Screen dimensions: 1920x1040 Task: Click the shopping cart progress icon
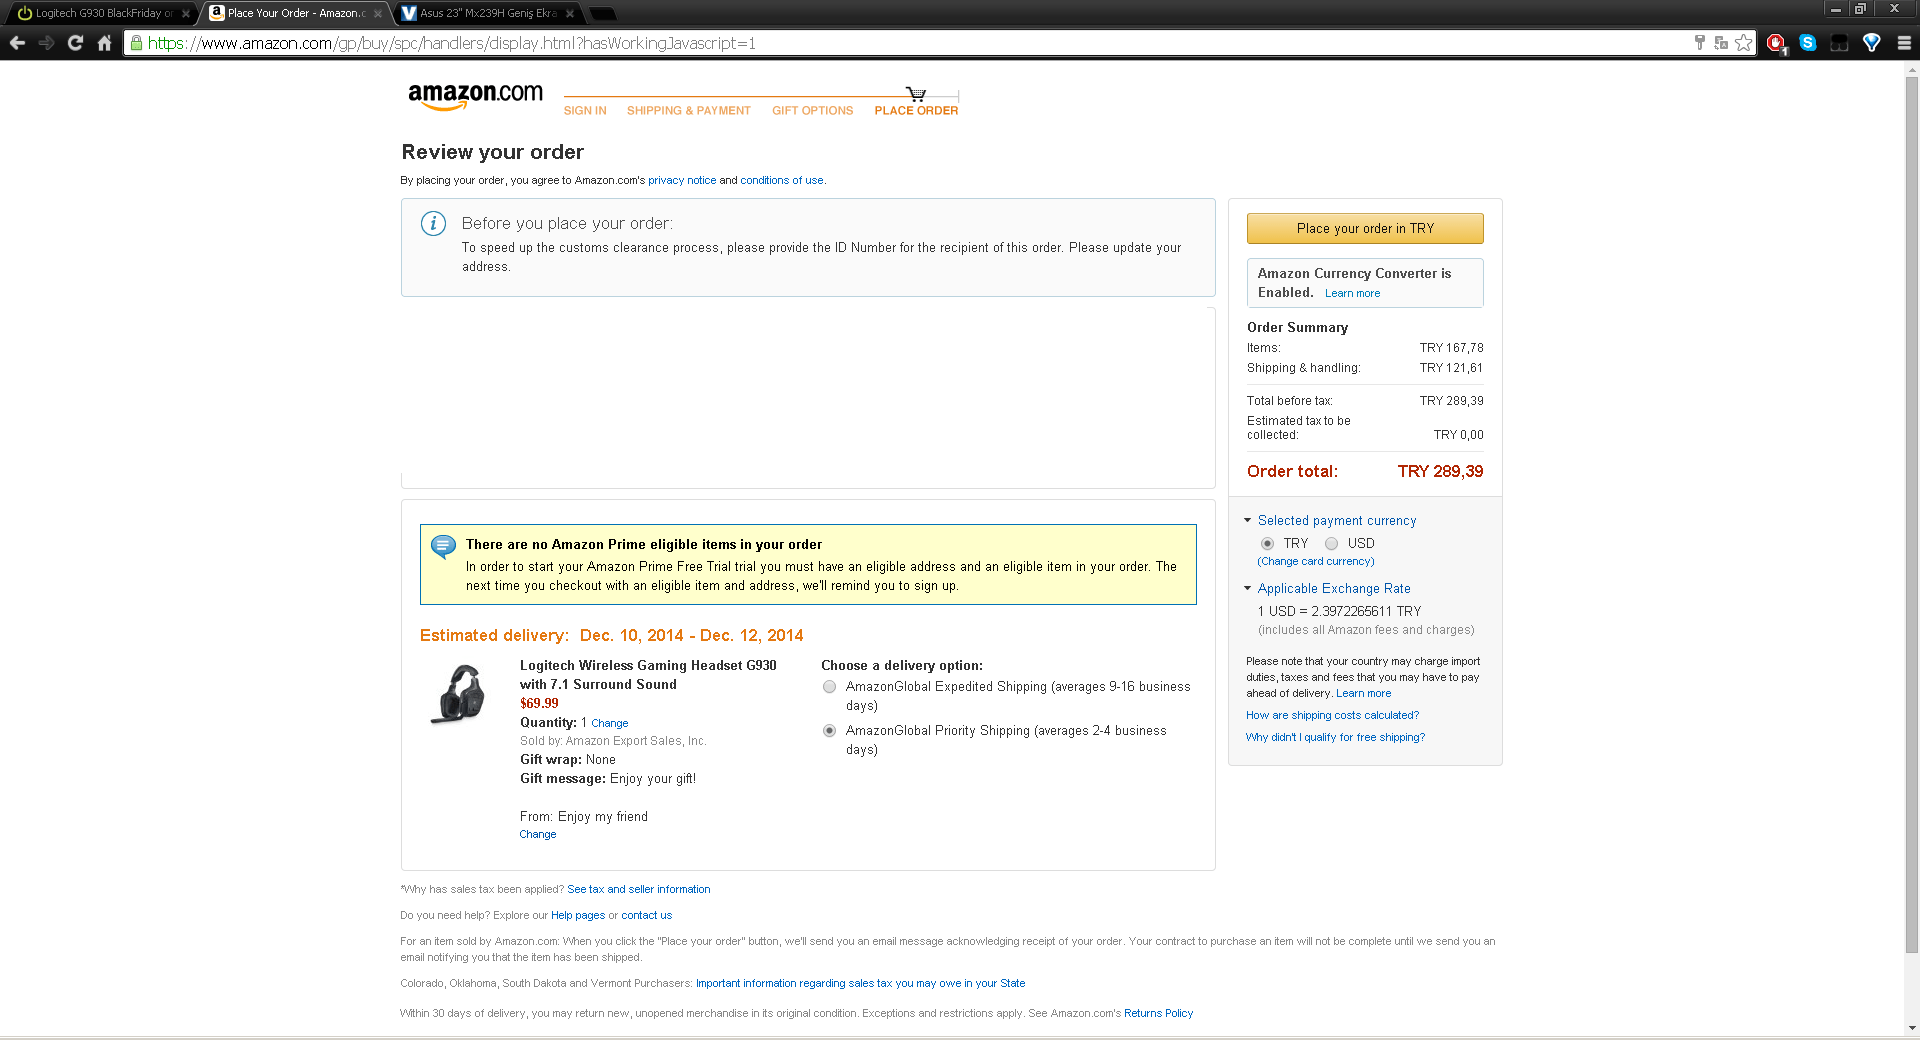(916, 93)
